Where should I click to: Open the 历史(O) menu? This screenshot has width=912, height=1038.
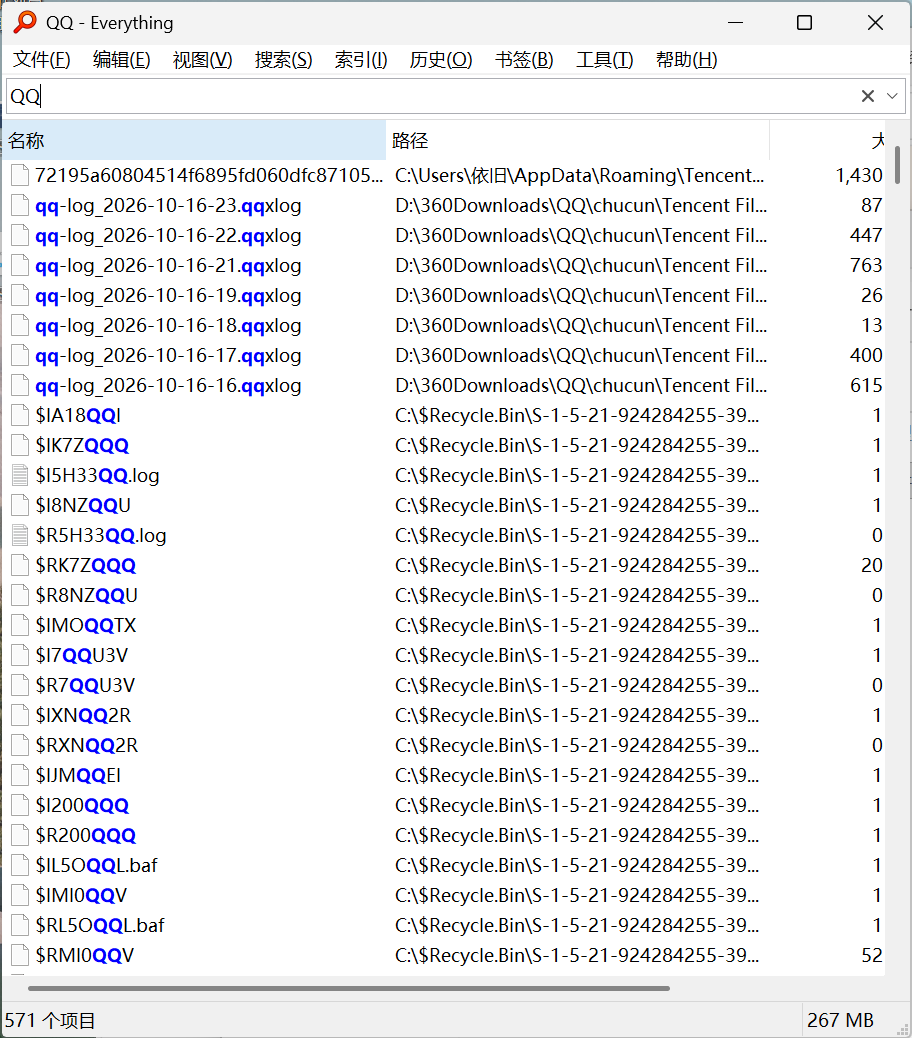[x=441, y=60]
